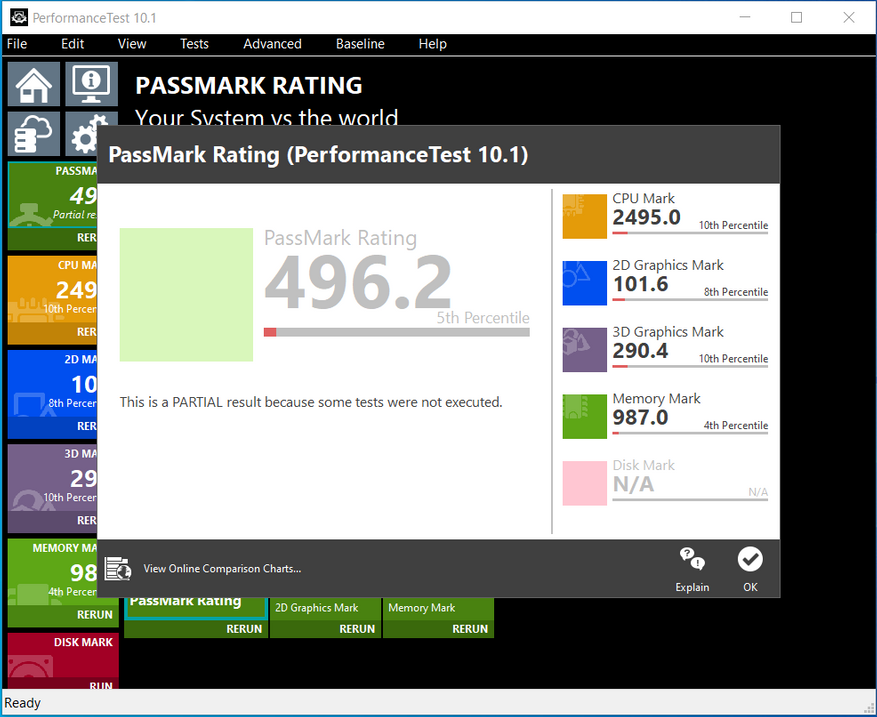Click the 3D Graphics Mark value 290.4

tap(640, 351)
